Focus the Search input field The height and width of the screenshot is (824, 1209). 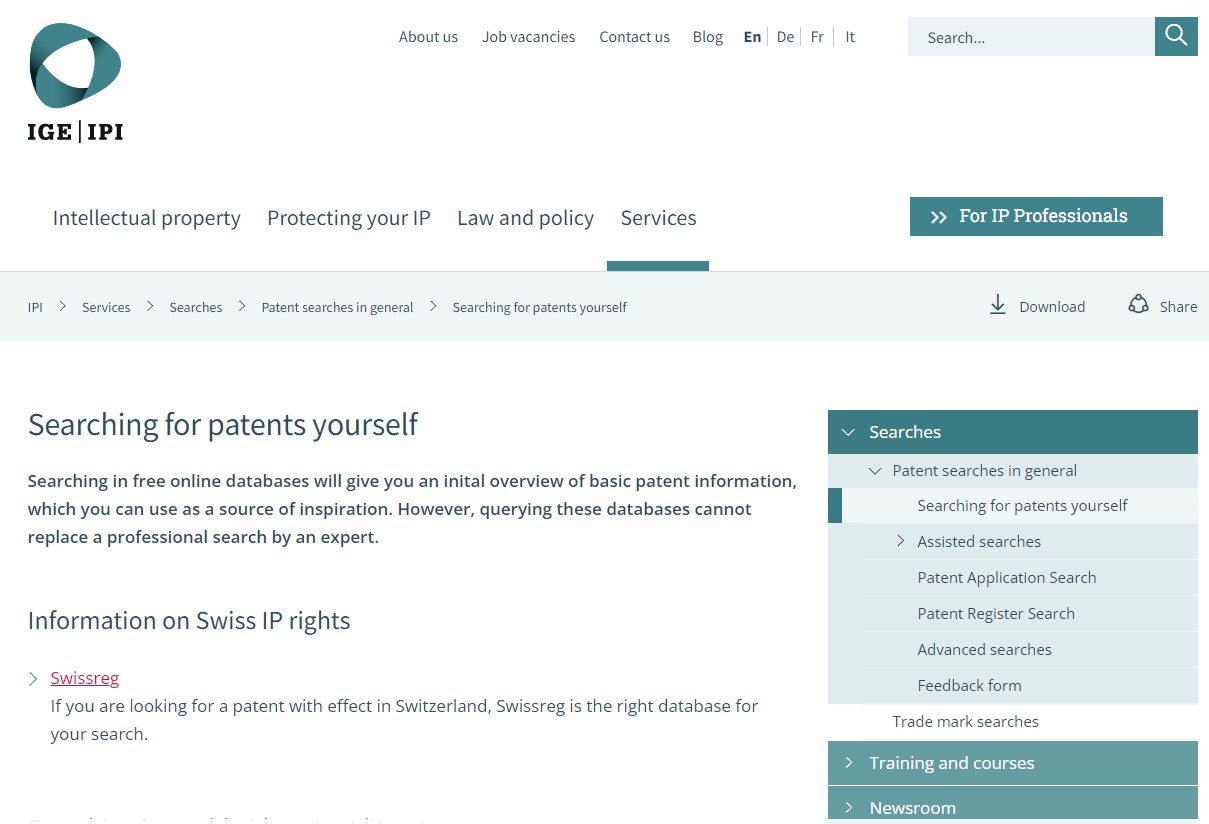pyautogui.click(x=1031, y=37)
